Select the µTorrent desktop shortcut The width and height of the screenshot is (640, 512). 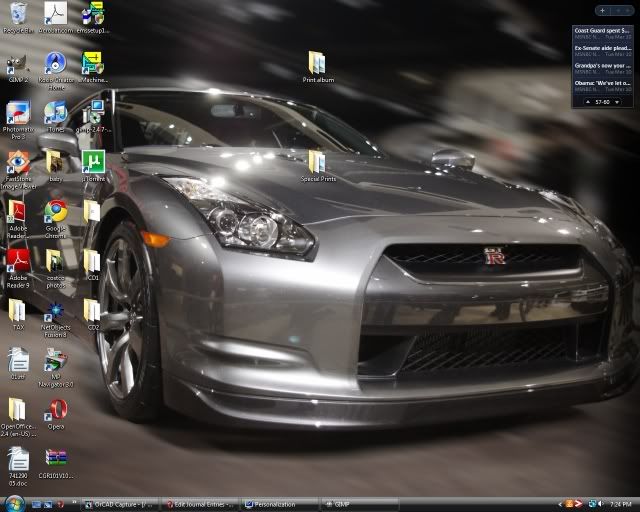93,166
